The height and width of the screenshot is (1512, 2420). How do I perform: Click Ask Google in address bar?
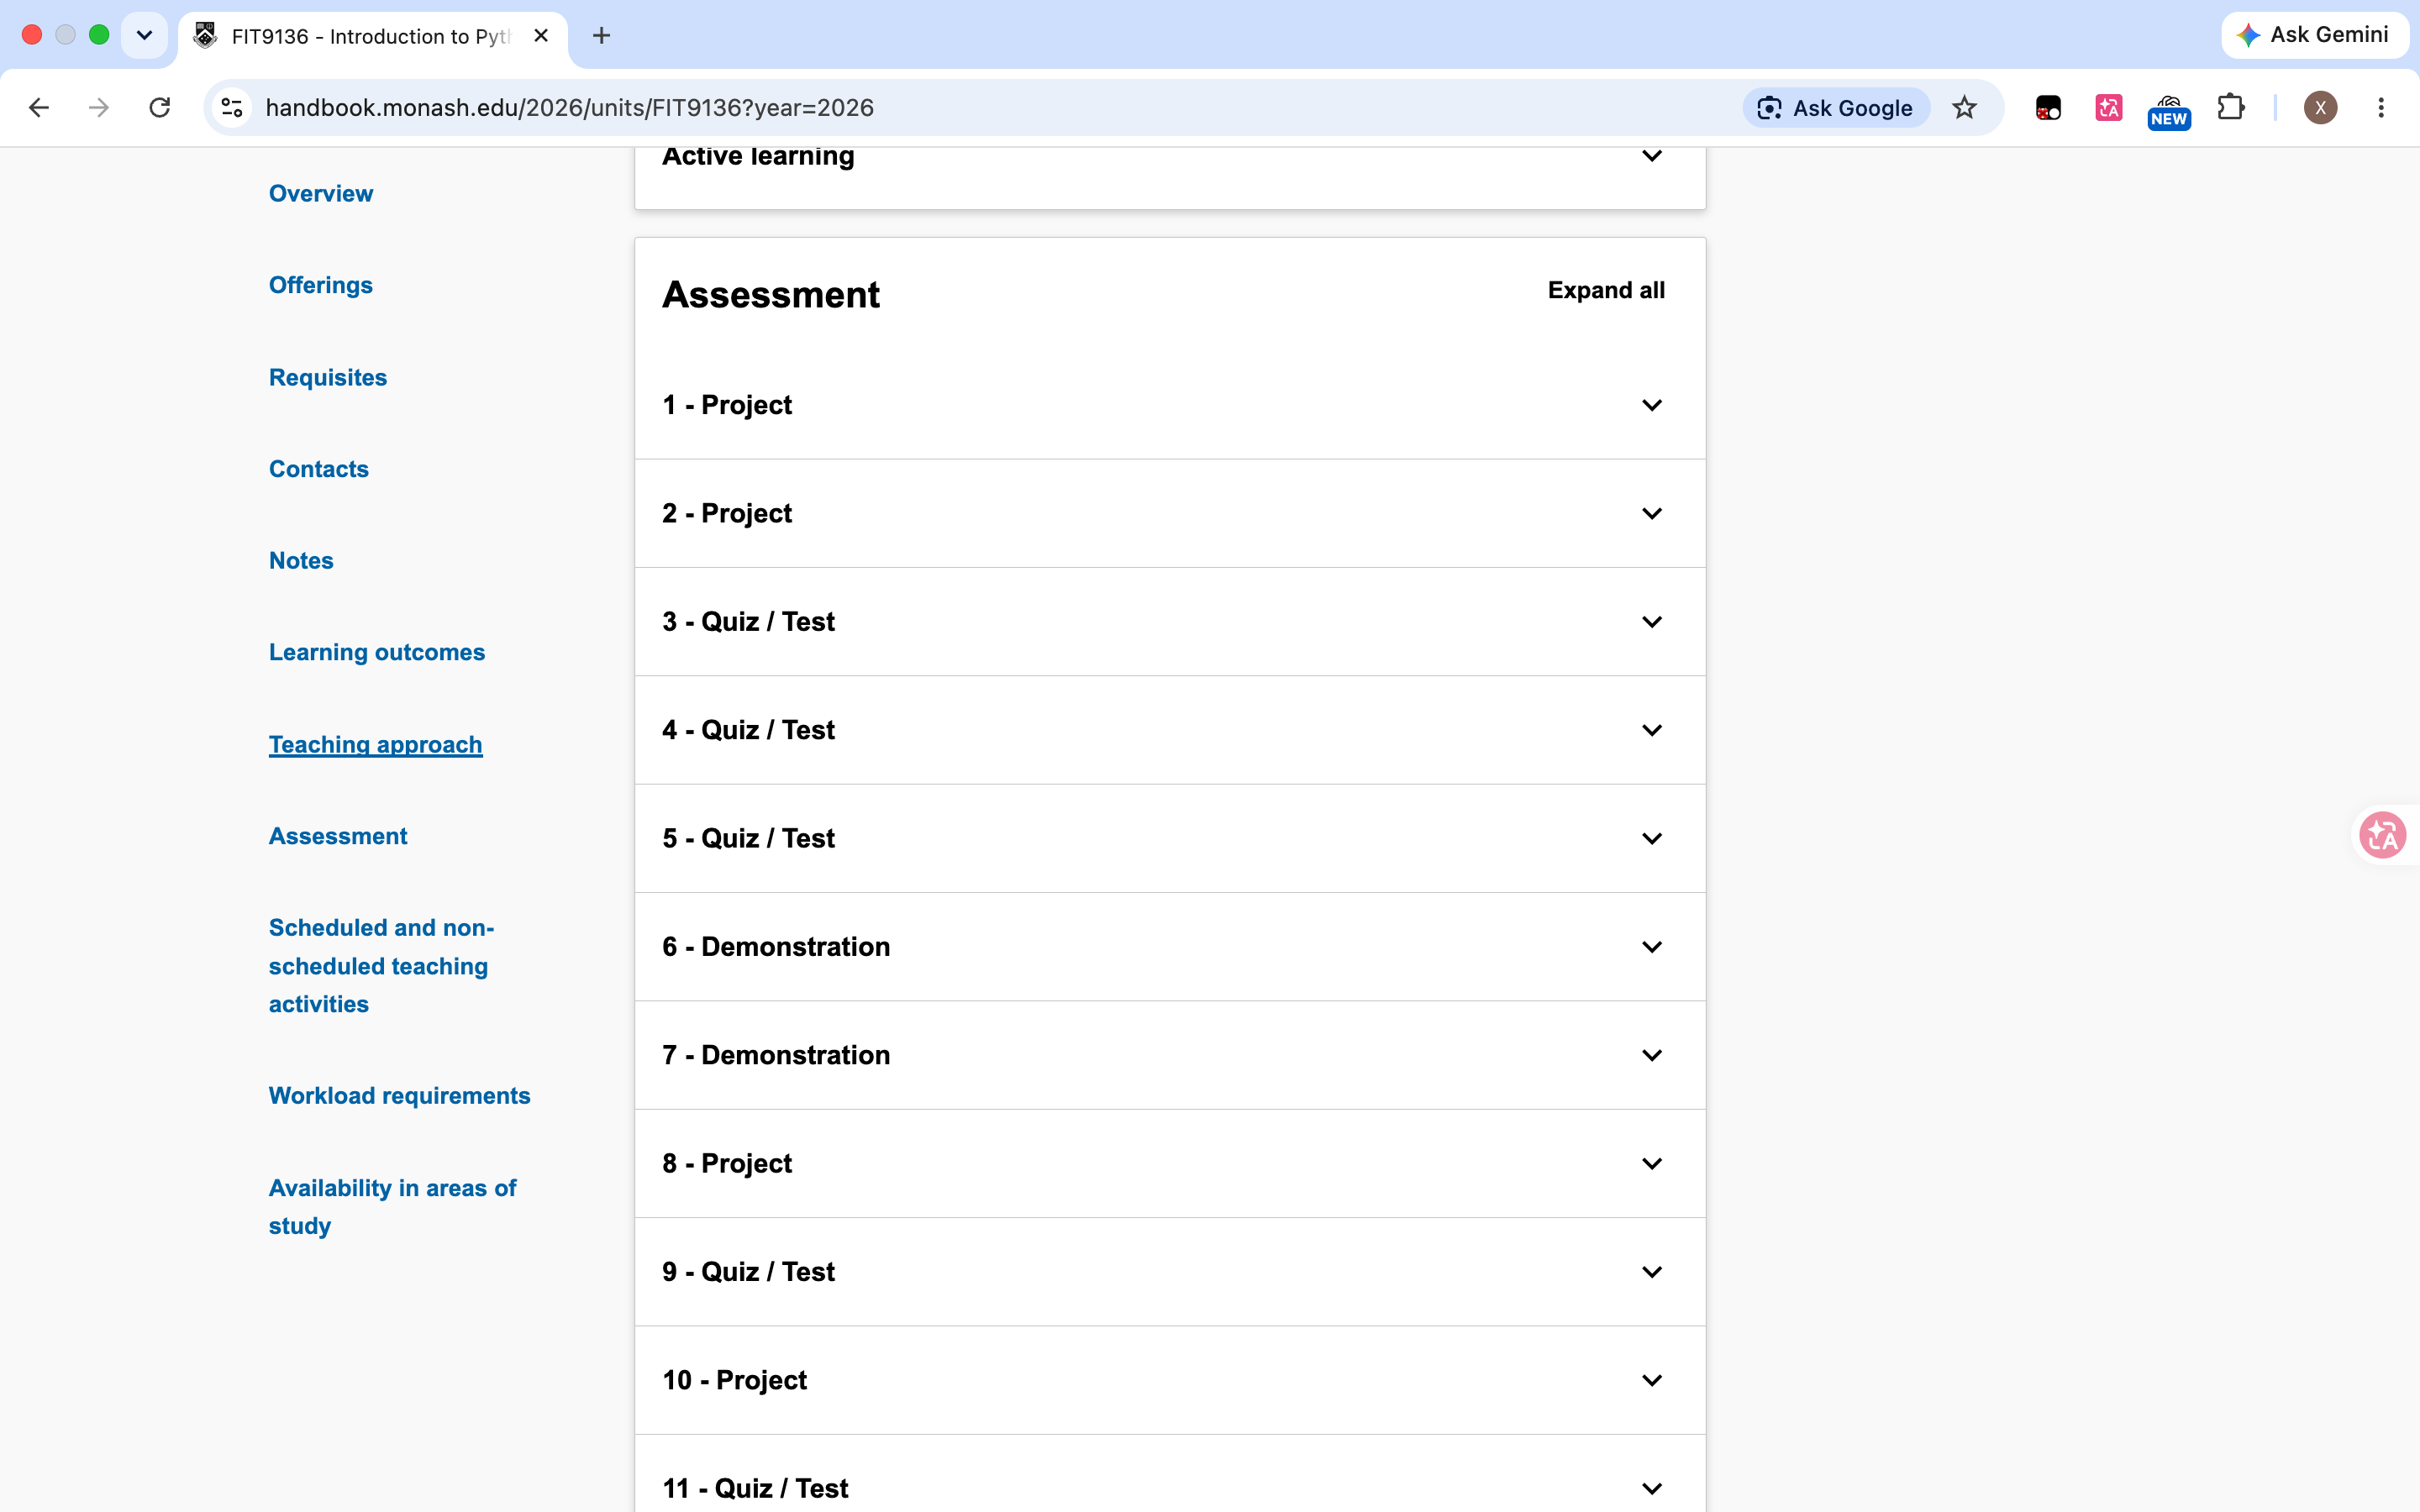1835,108
